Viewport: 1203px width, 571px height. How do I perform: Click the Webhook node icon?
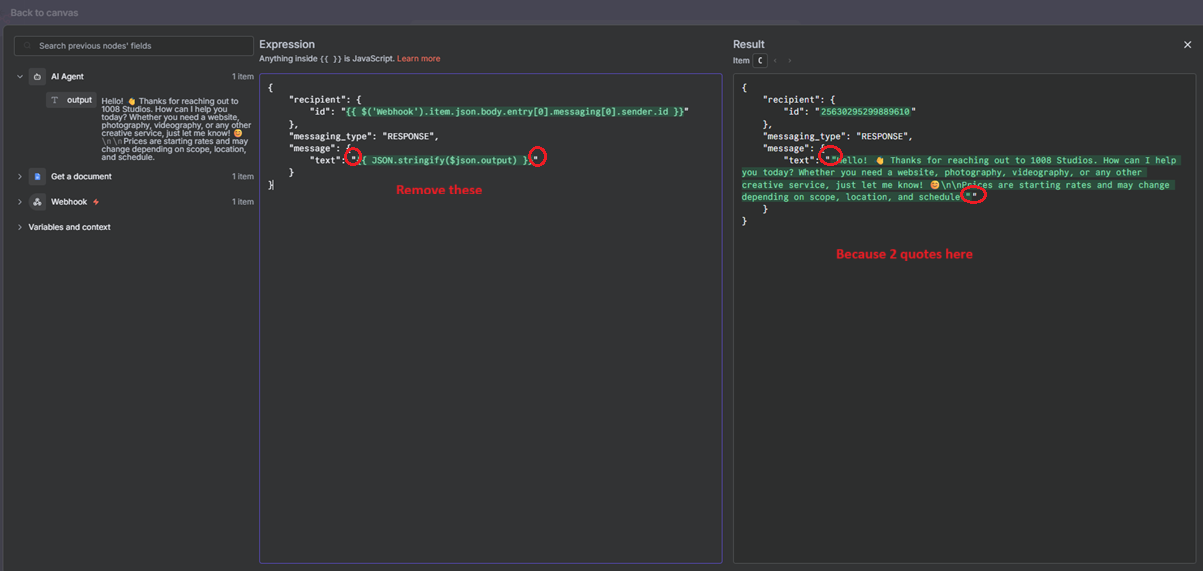click(37, 202)
